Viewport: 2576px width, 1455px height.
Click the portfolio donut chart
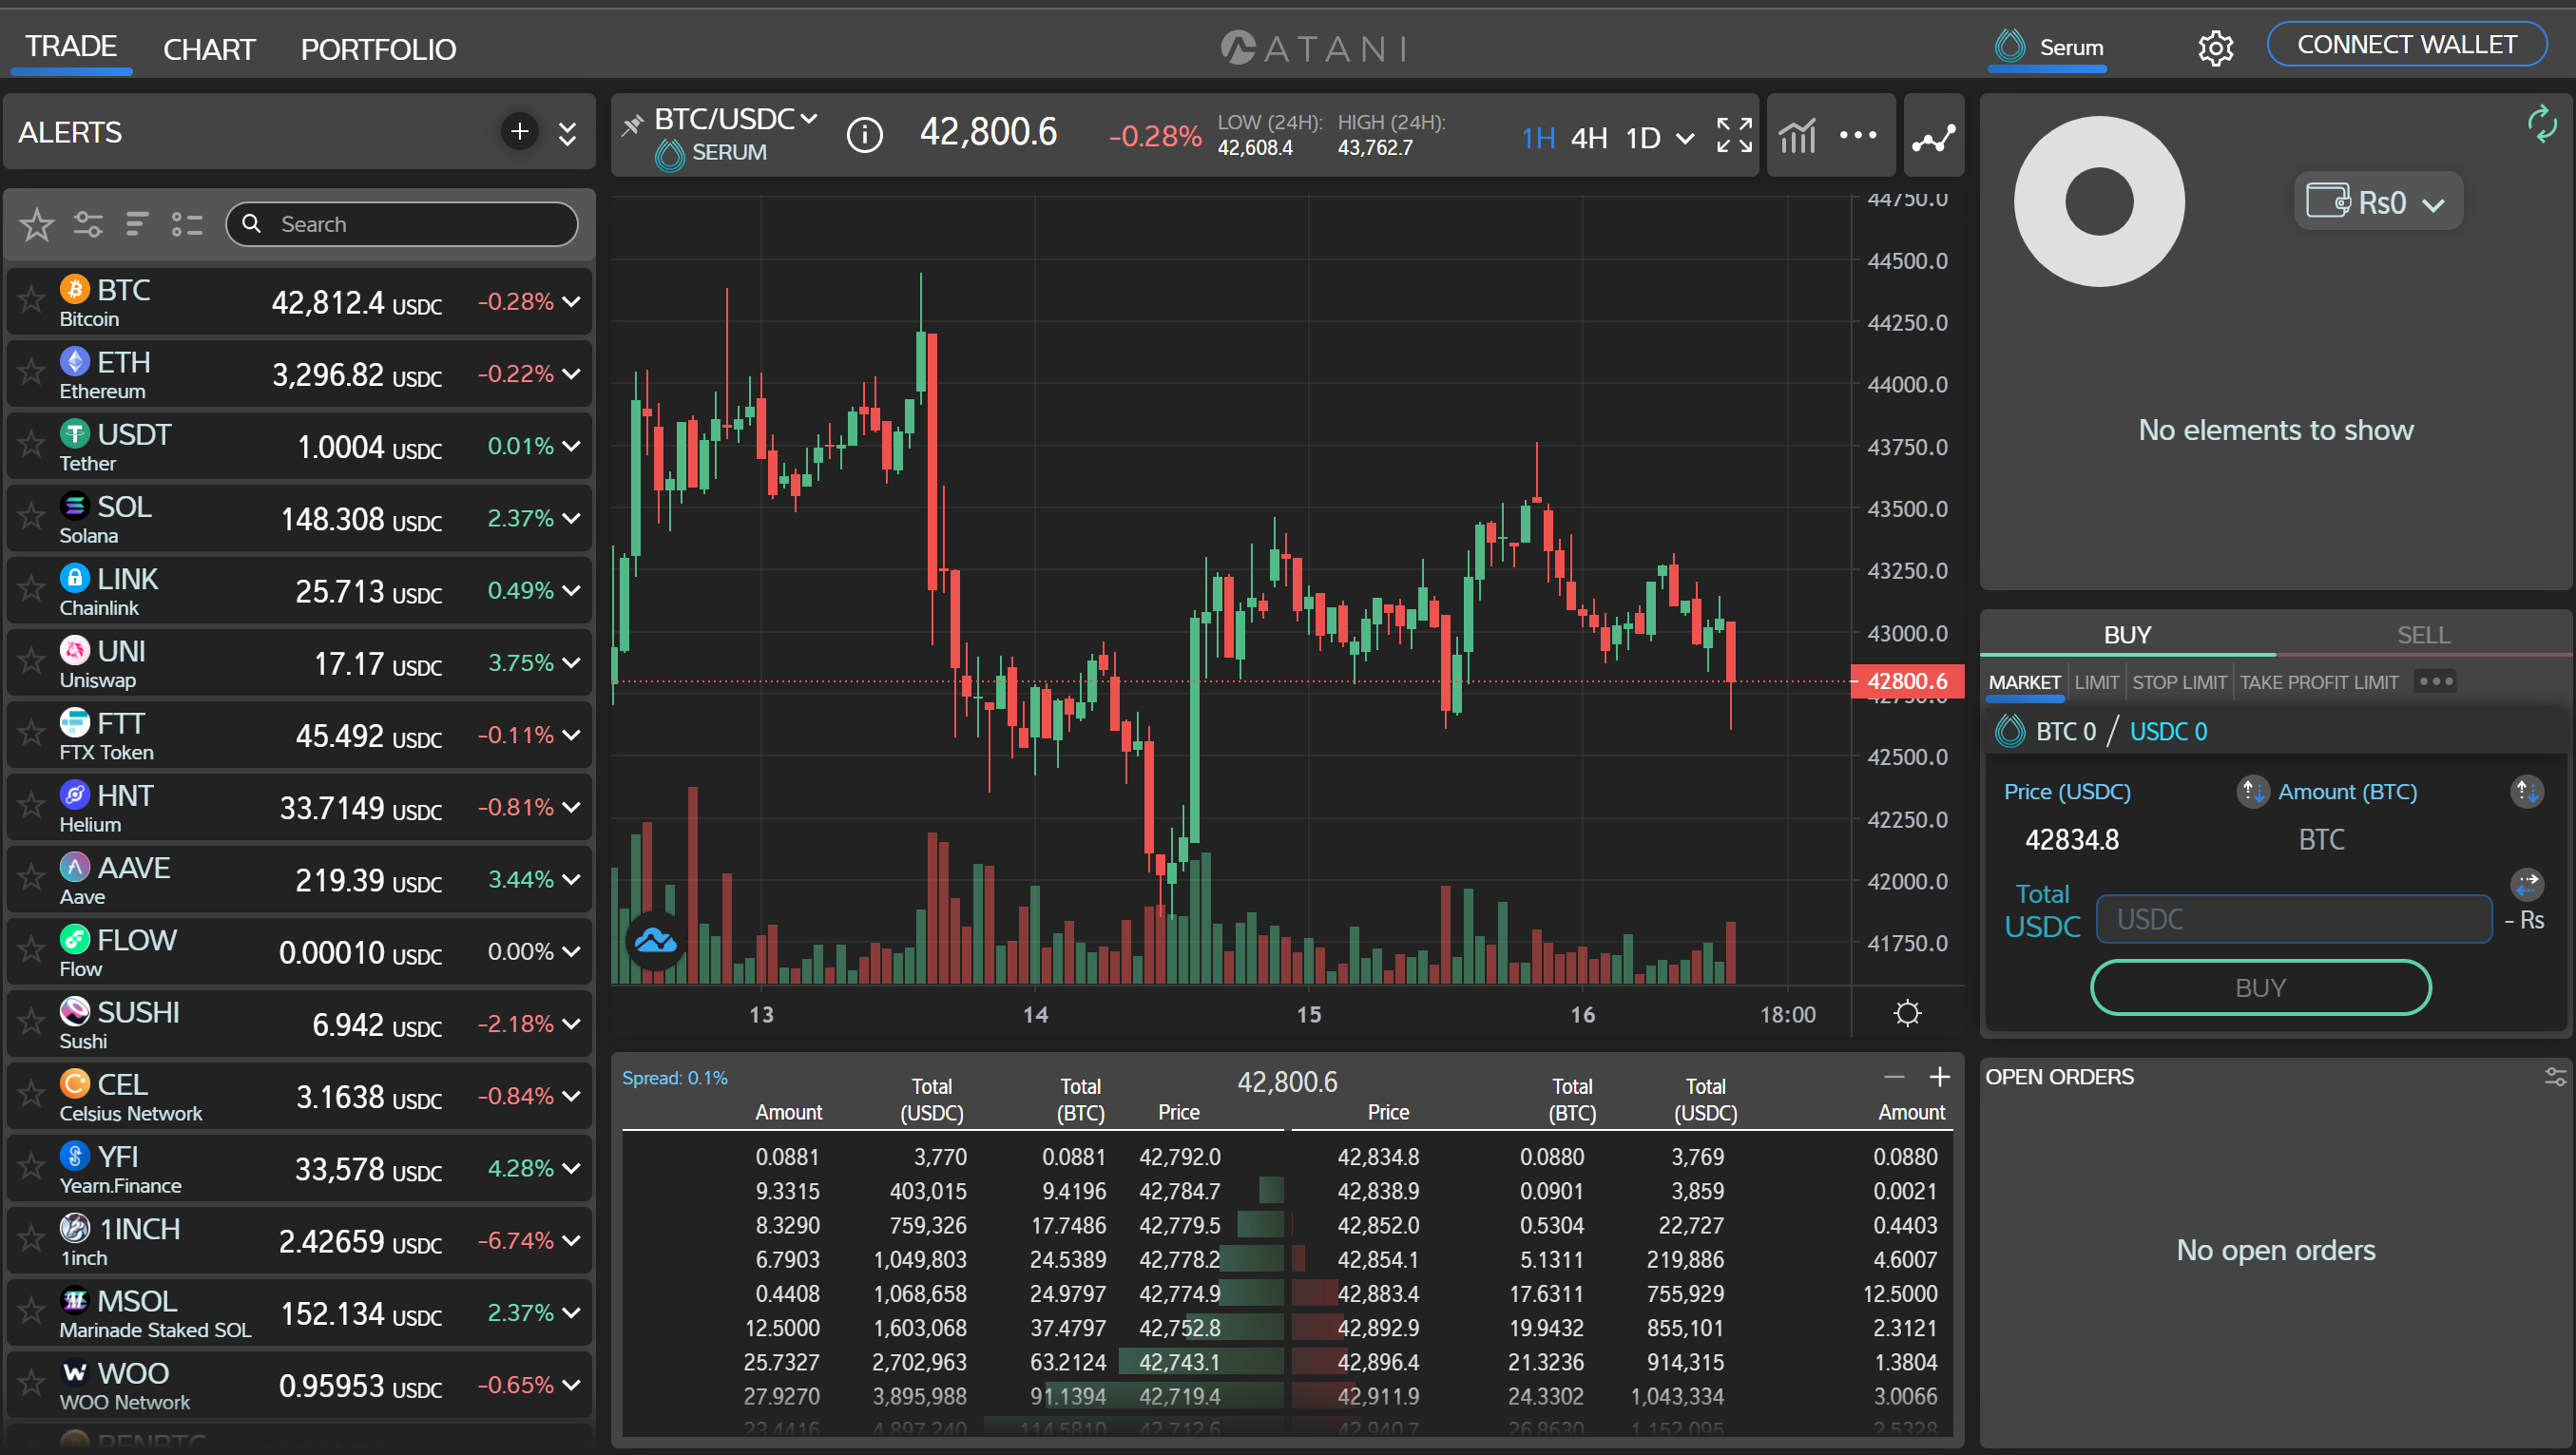point(2098,201)
